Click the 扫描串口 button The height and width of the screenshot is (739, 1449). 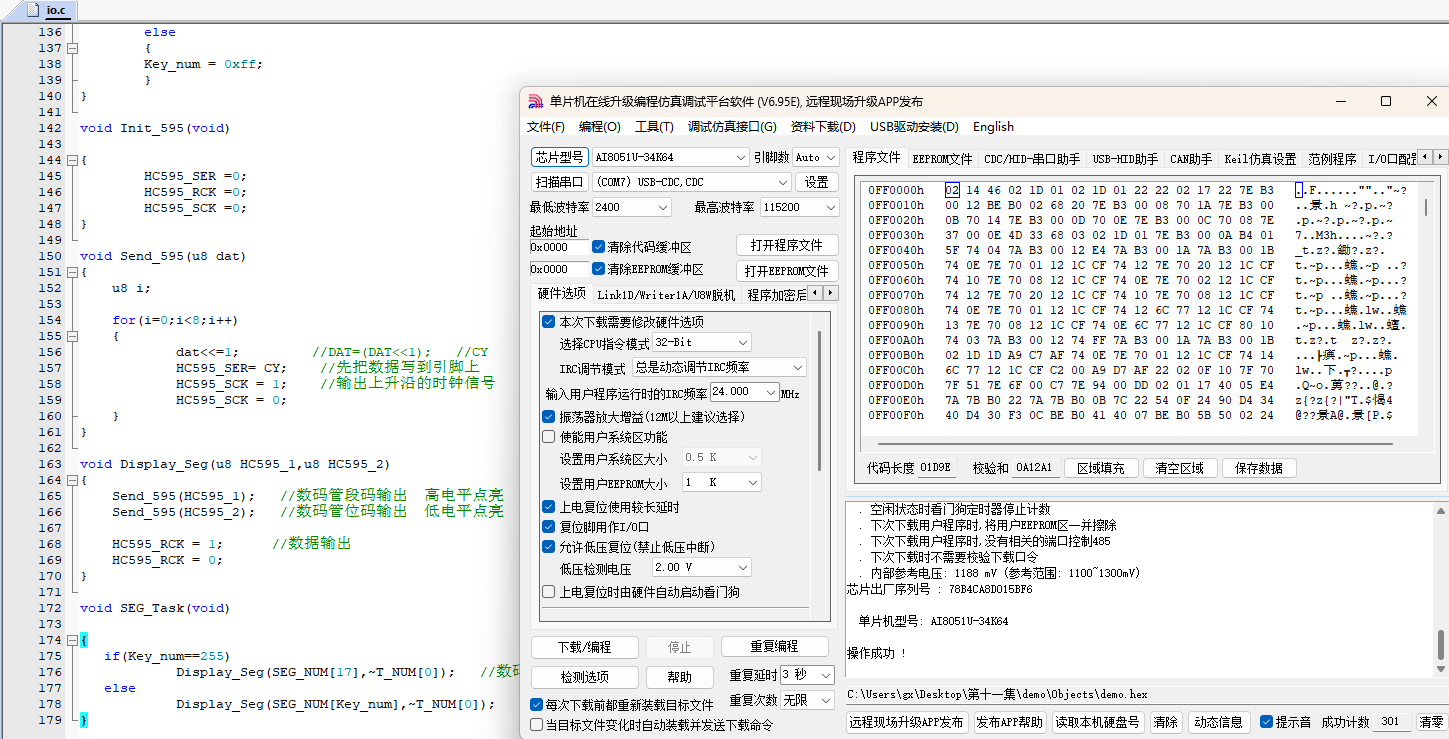pos(559,182)
